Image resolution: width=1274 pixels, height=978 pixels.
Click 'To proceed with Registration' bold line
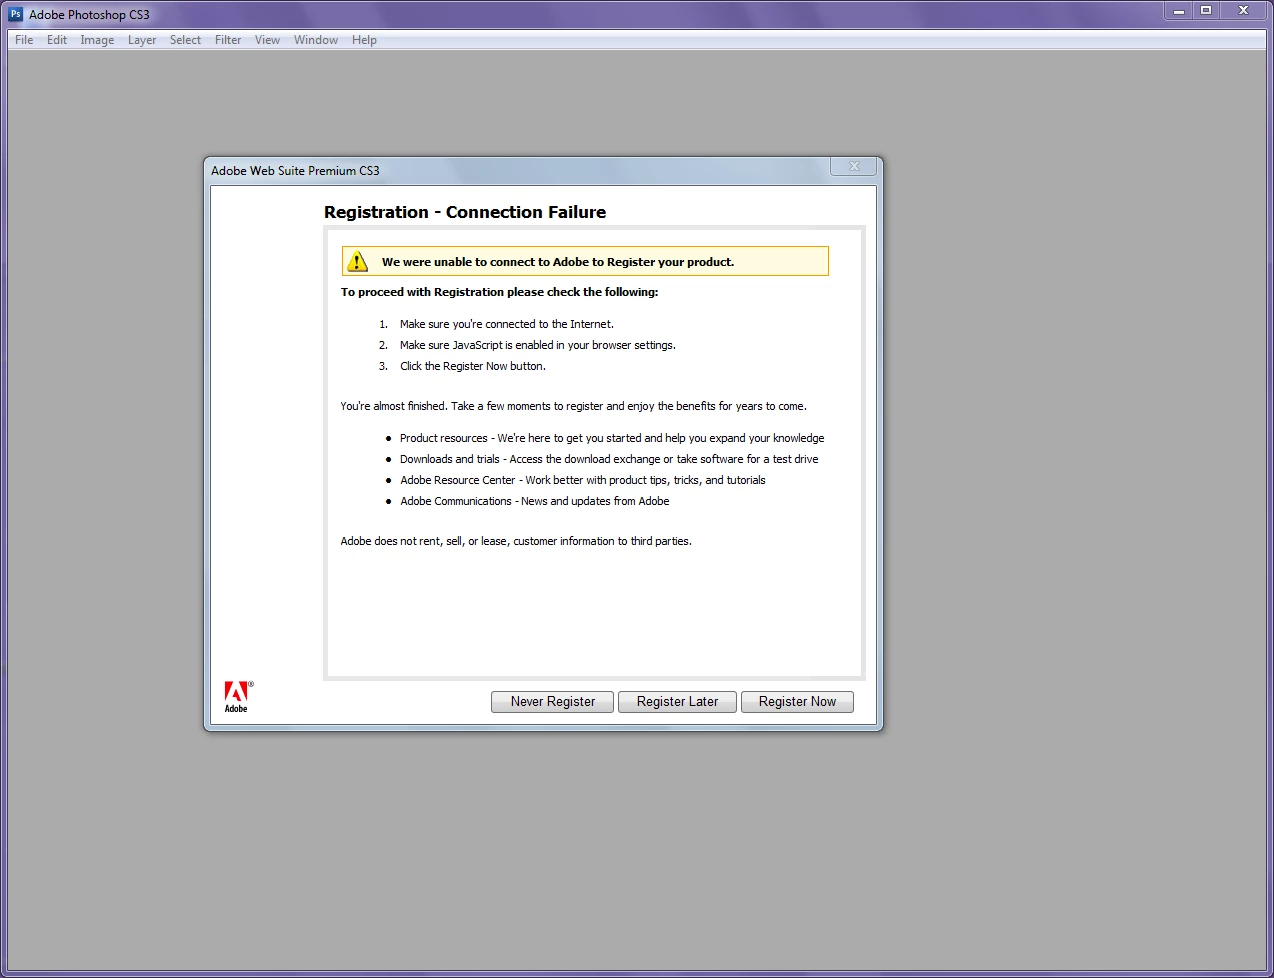pyautogui.click(x=500, y=292)
